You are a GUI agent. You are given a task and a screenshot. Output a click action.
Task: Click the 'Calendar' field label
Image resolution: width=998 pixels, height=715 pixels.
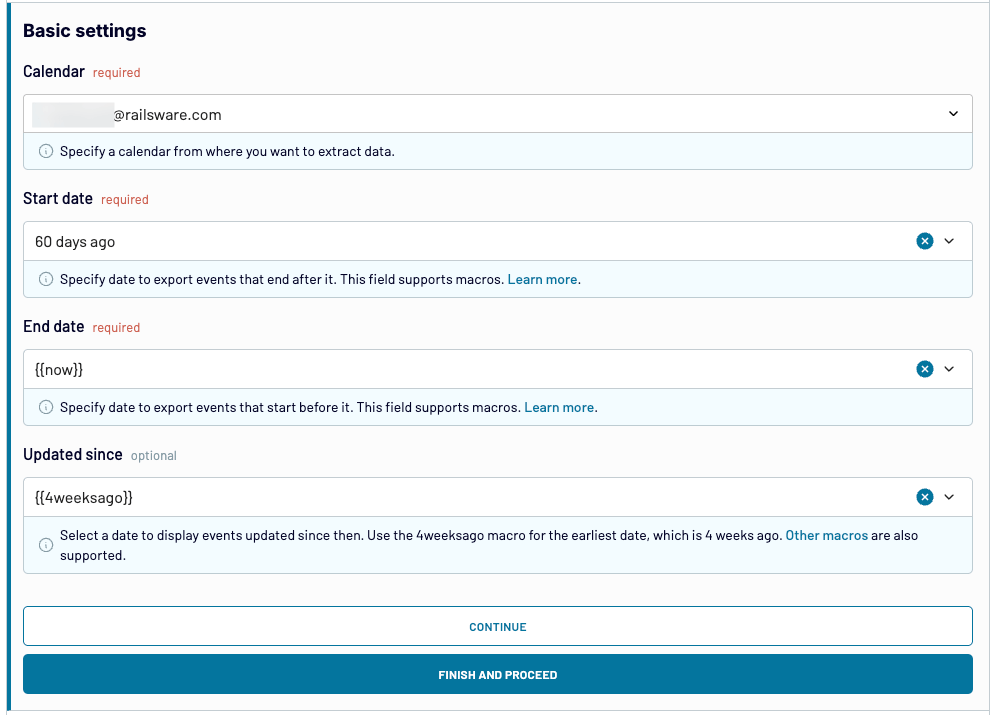[x=54, y=71]
